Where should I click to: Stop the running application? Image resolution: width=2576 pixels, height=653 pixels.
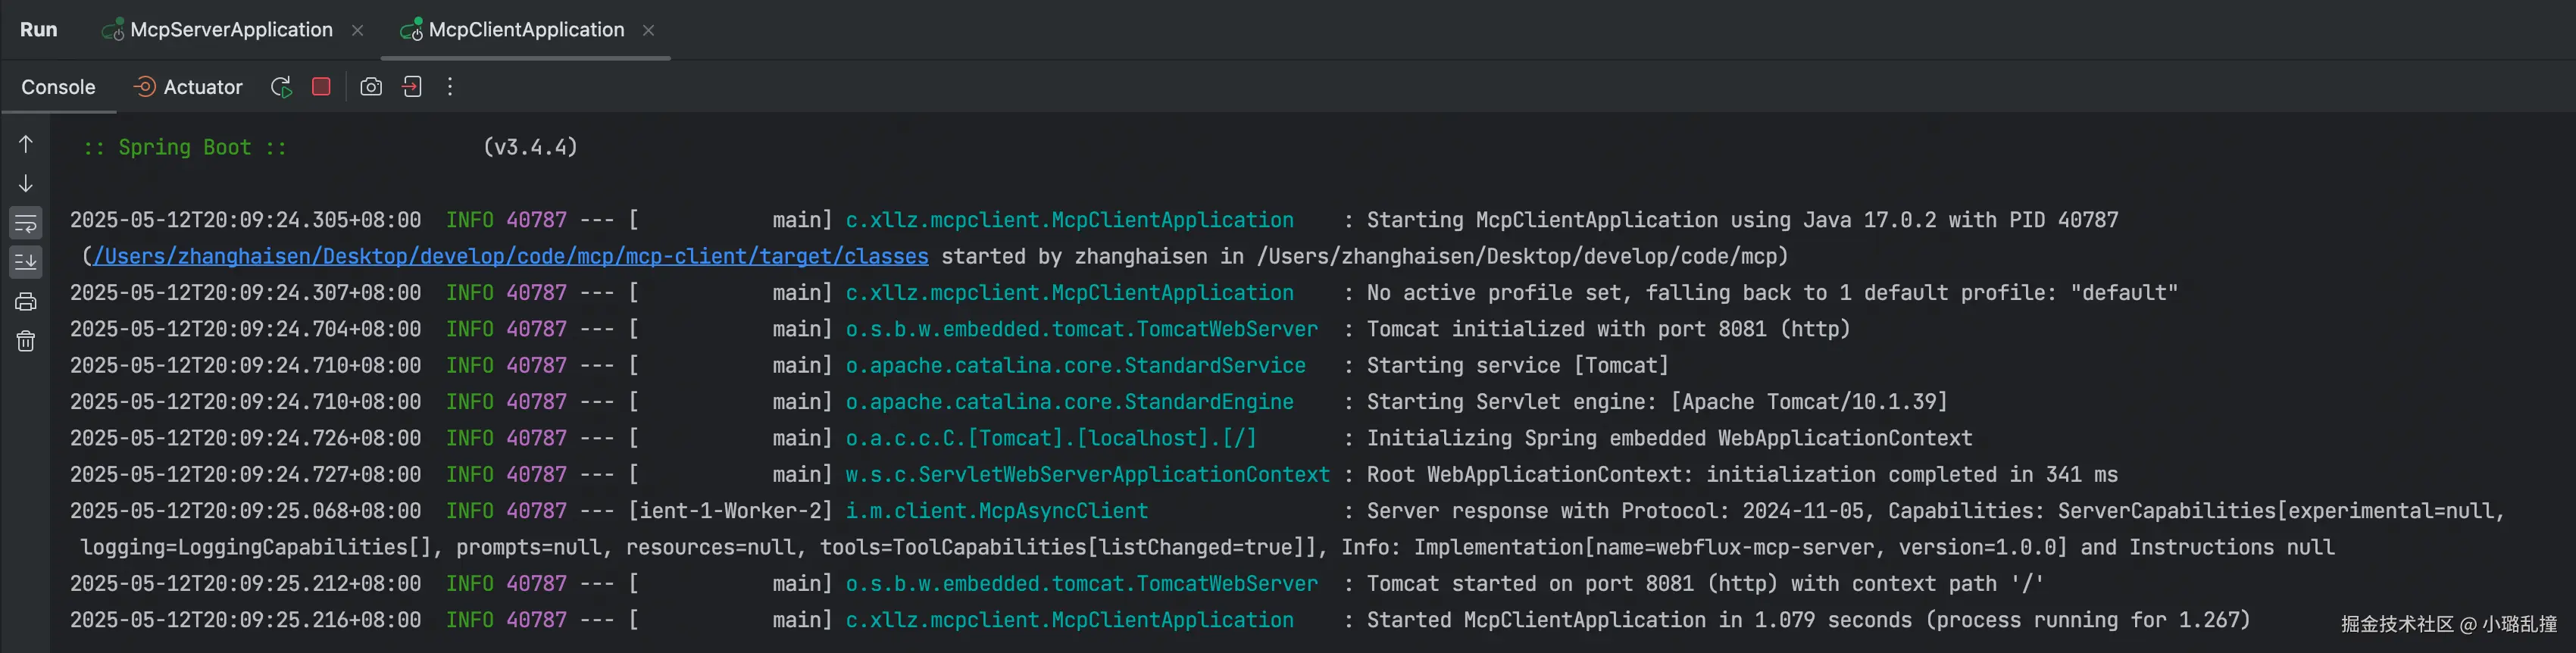(321, 87)
